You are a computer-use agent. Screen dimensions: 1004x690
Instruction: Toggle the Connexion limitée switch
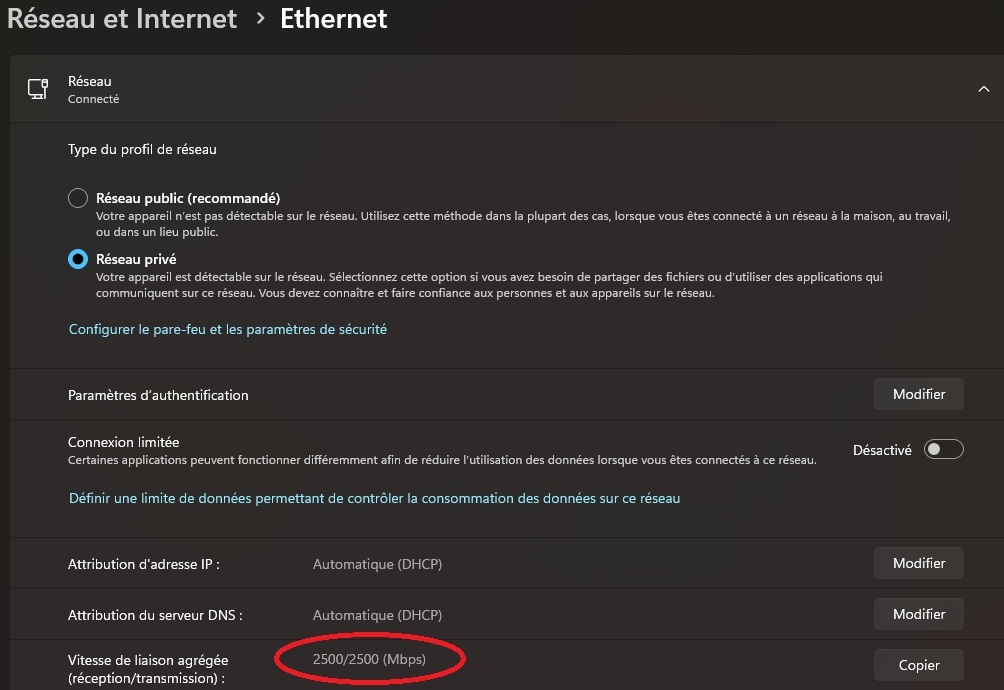(943, 450)
